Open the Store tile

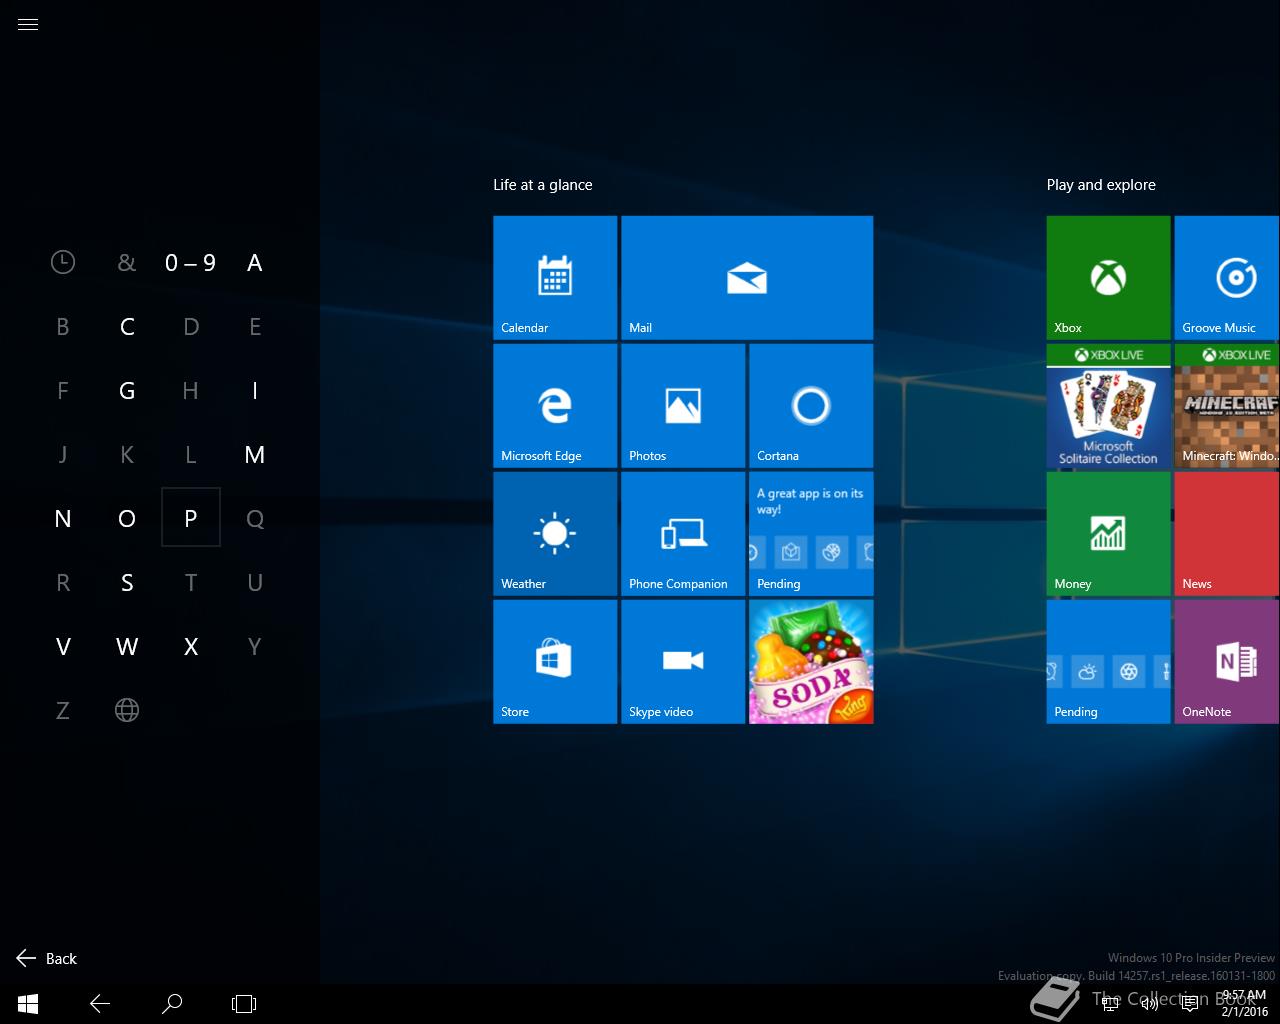pos(555,662)
